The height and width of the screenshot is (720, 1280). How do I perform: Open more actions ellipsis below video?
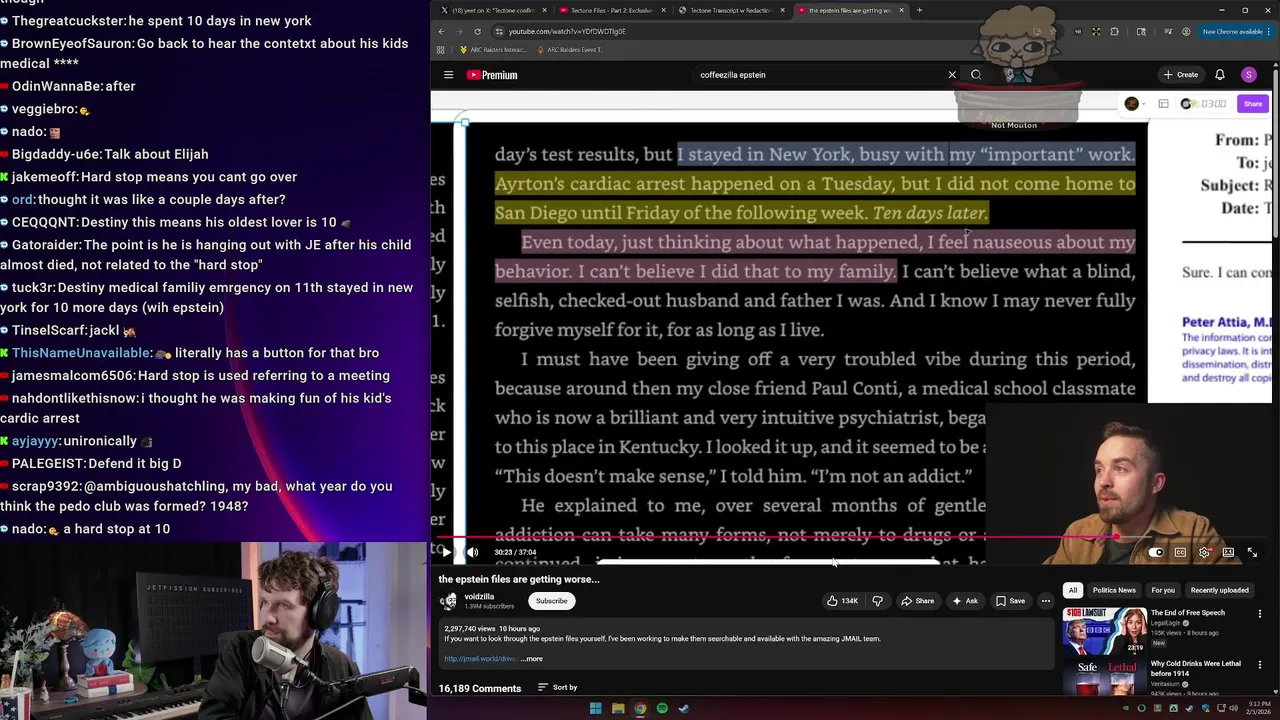1046,601
